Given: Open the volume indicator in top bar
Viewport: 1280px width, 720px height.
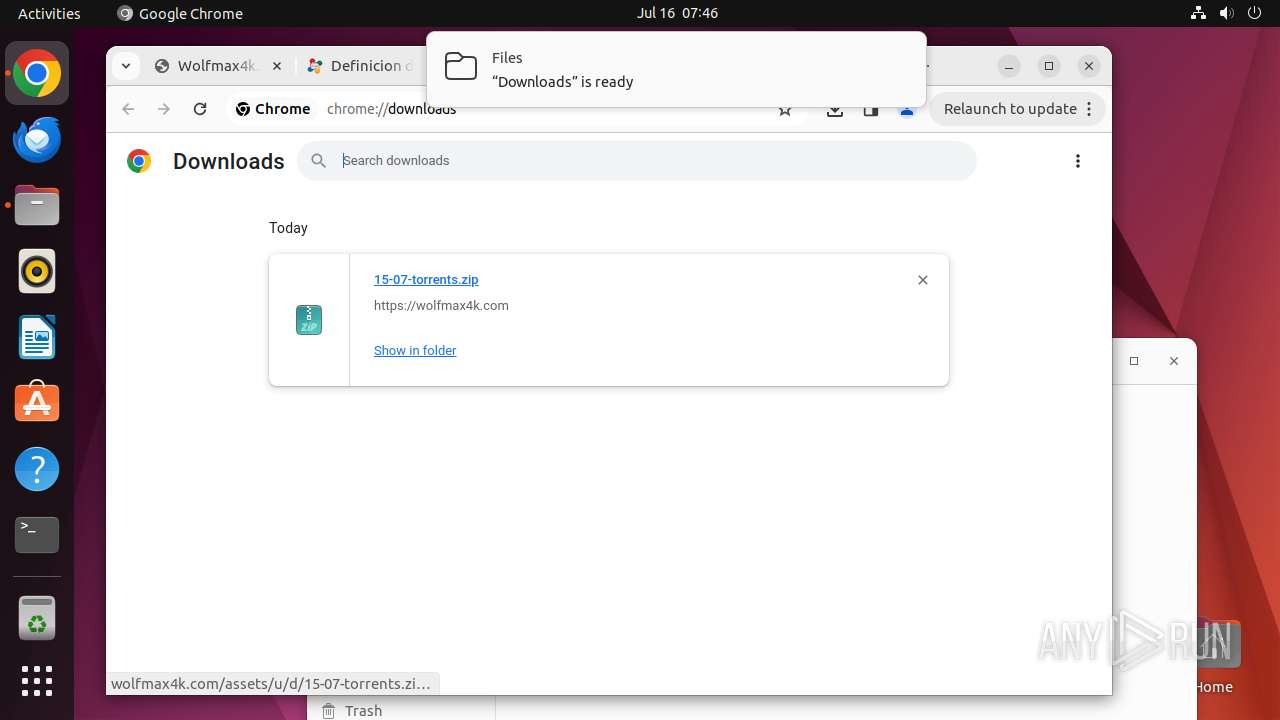Looking at the screenshot, I should (1227, 13).
